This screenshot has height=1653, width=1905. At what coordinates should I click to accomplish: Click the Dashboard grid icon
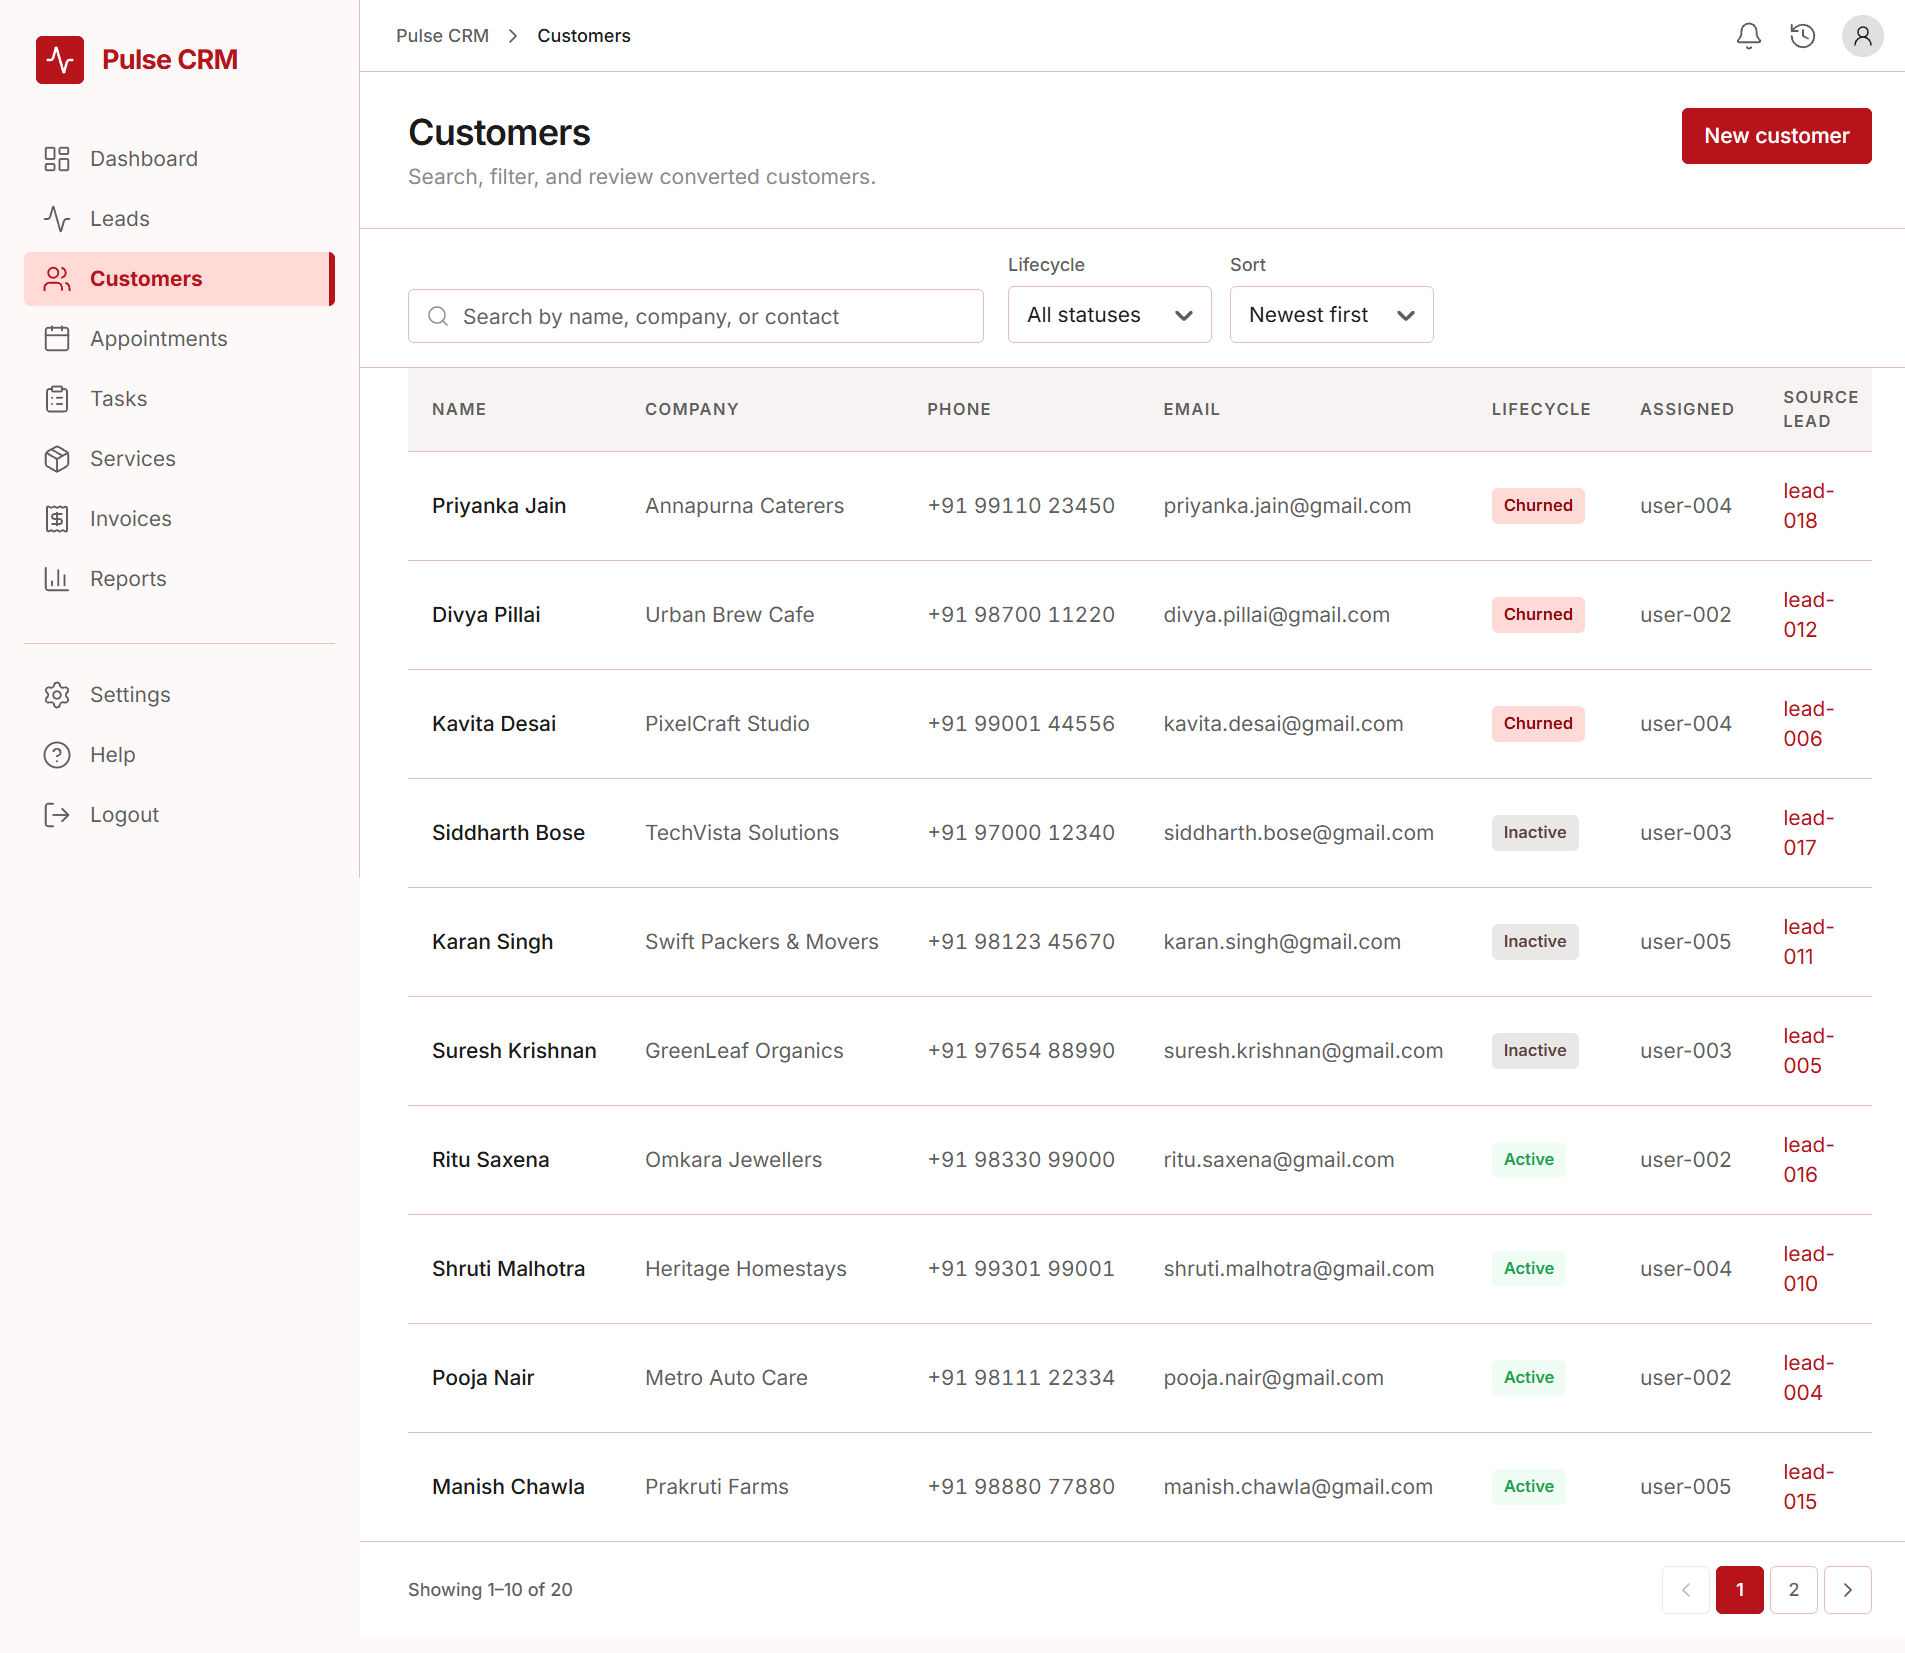[x=57, y=159]
